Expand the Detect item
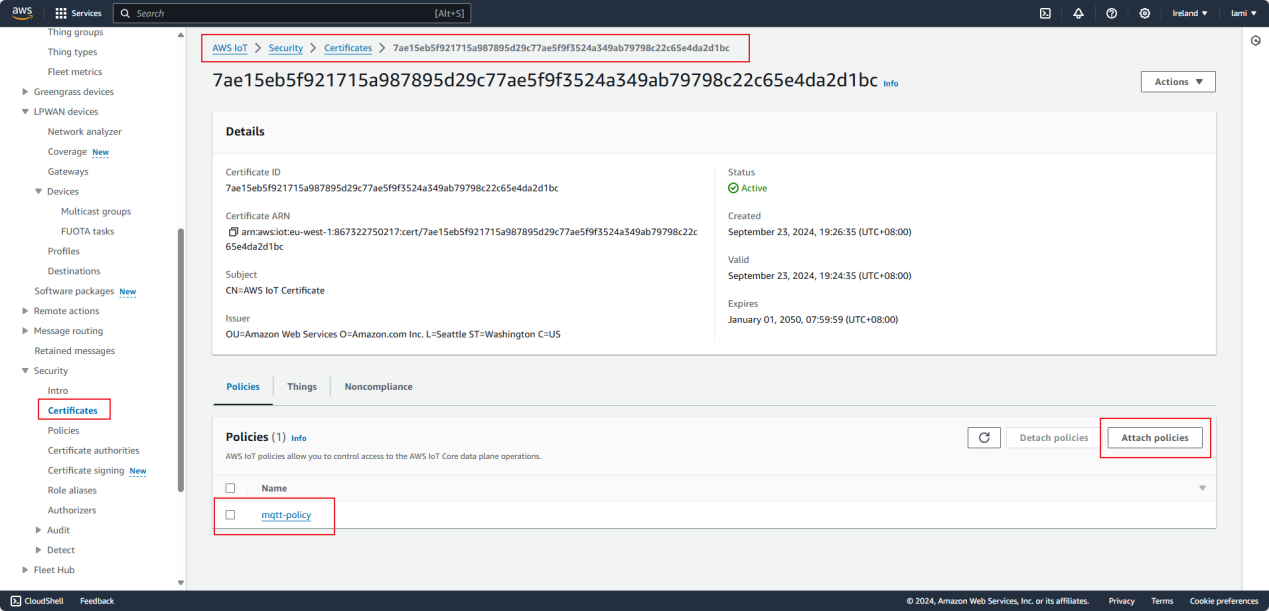 [x=39, y=550]
